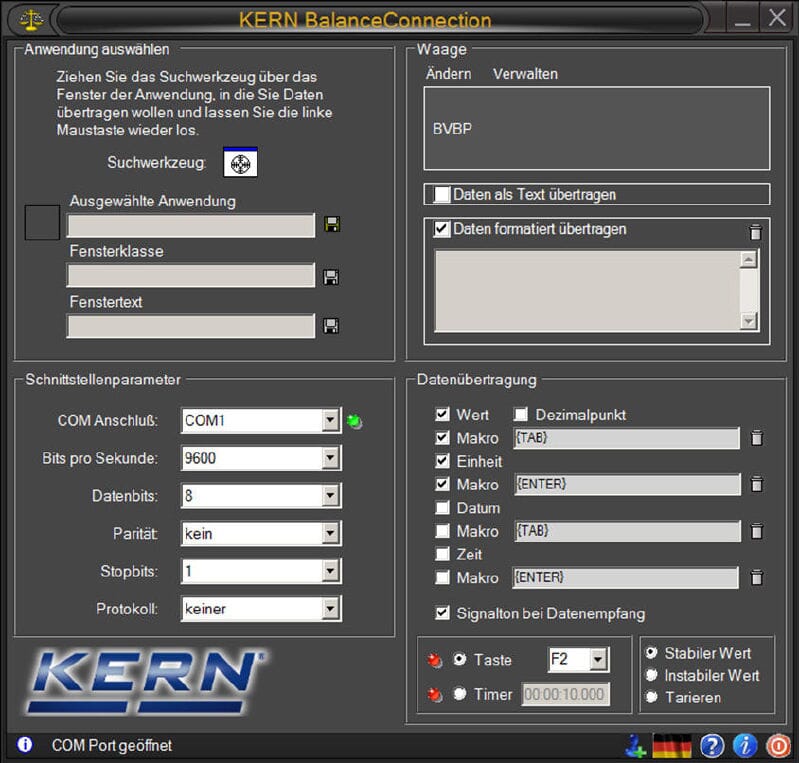Screen dimensions: 799x763
Task: Enable the Dezimalpunkt checkbox
Action: pyautogui.click(x=520, y=414)
